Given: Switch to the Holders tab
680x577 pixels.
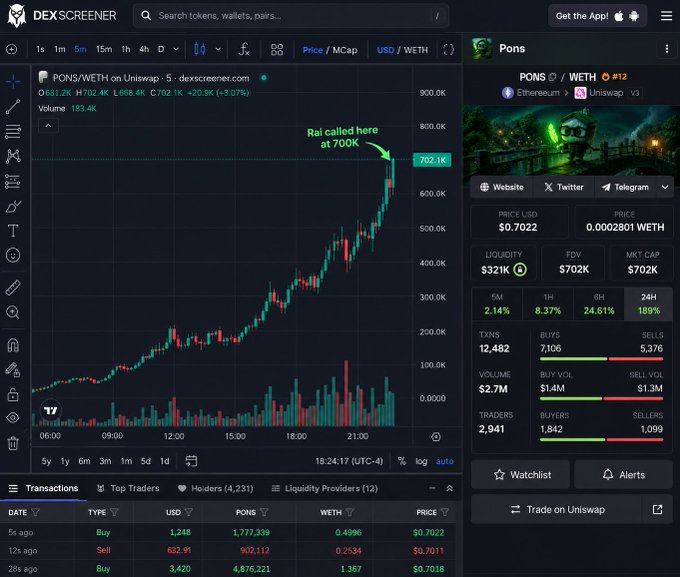Looking at the screenshot, I should pos(216,488).
